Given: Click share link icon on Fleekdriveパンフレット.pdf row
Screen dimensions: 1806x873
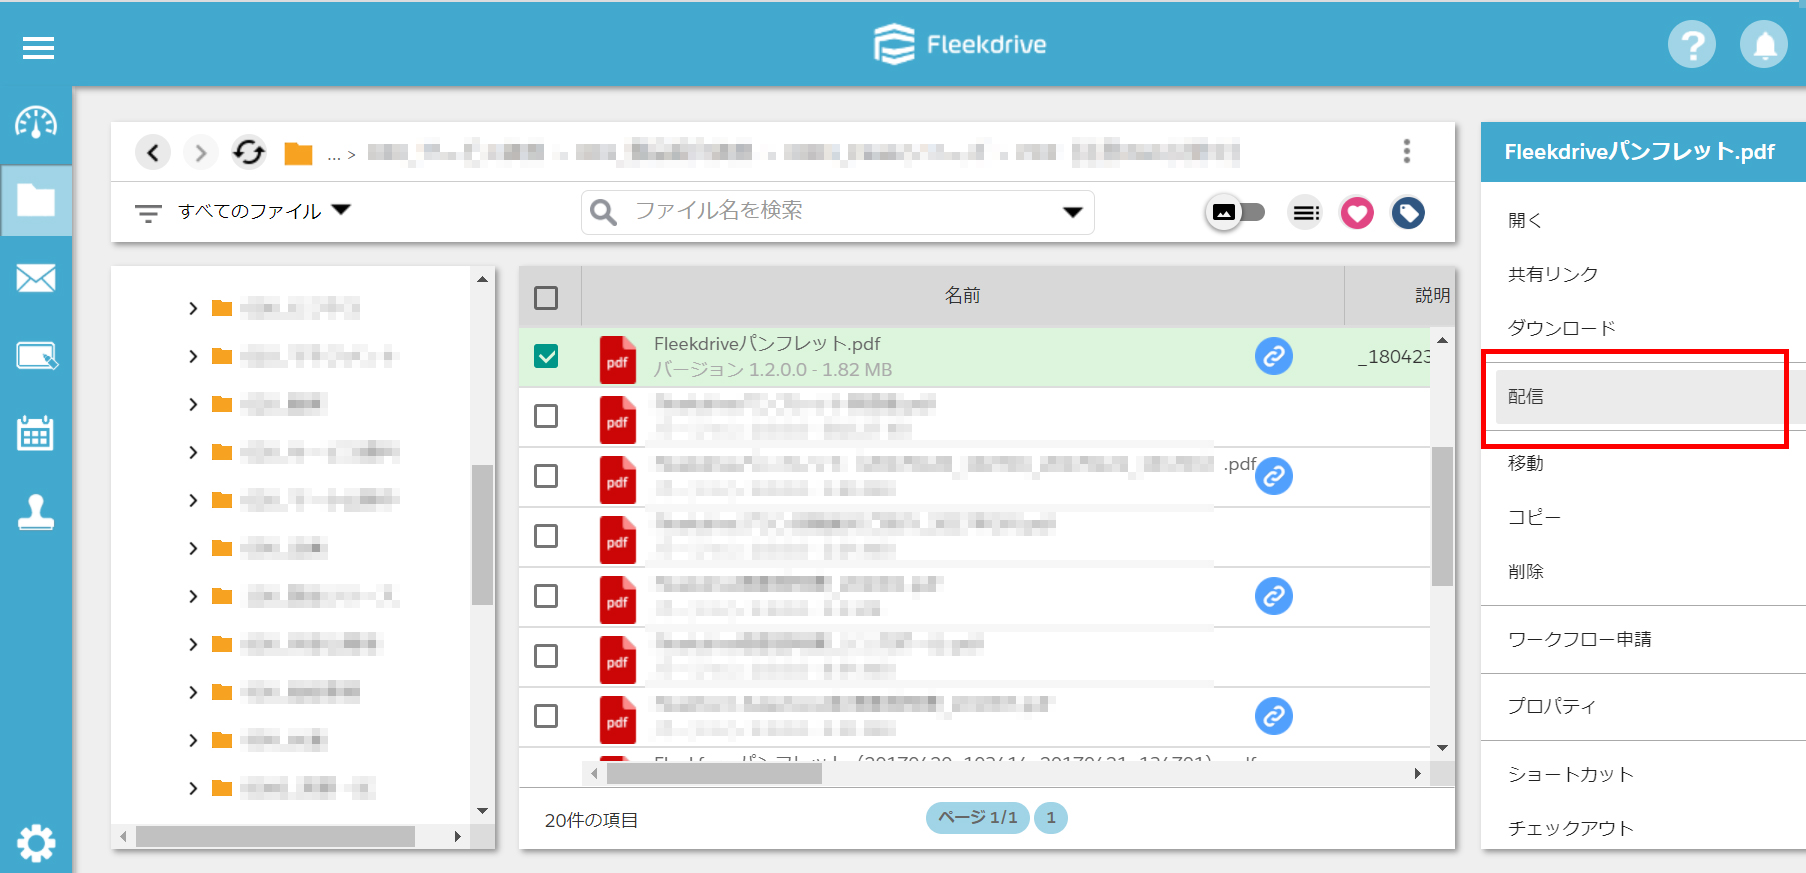Looking at the screenshot, I should tap(1274, 356).
